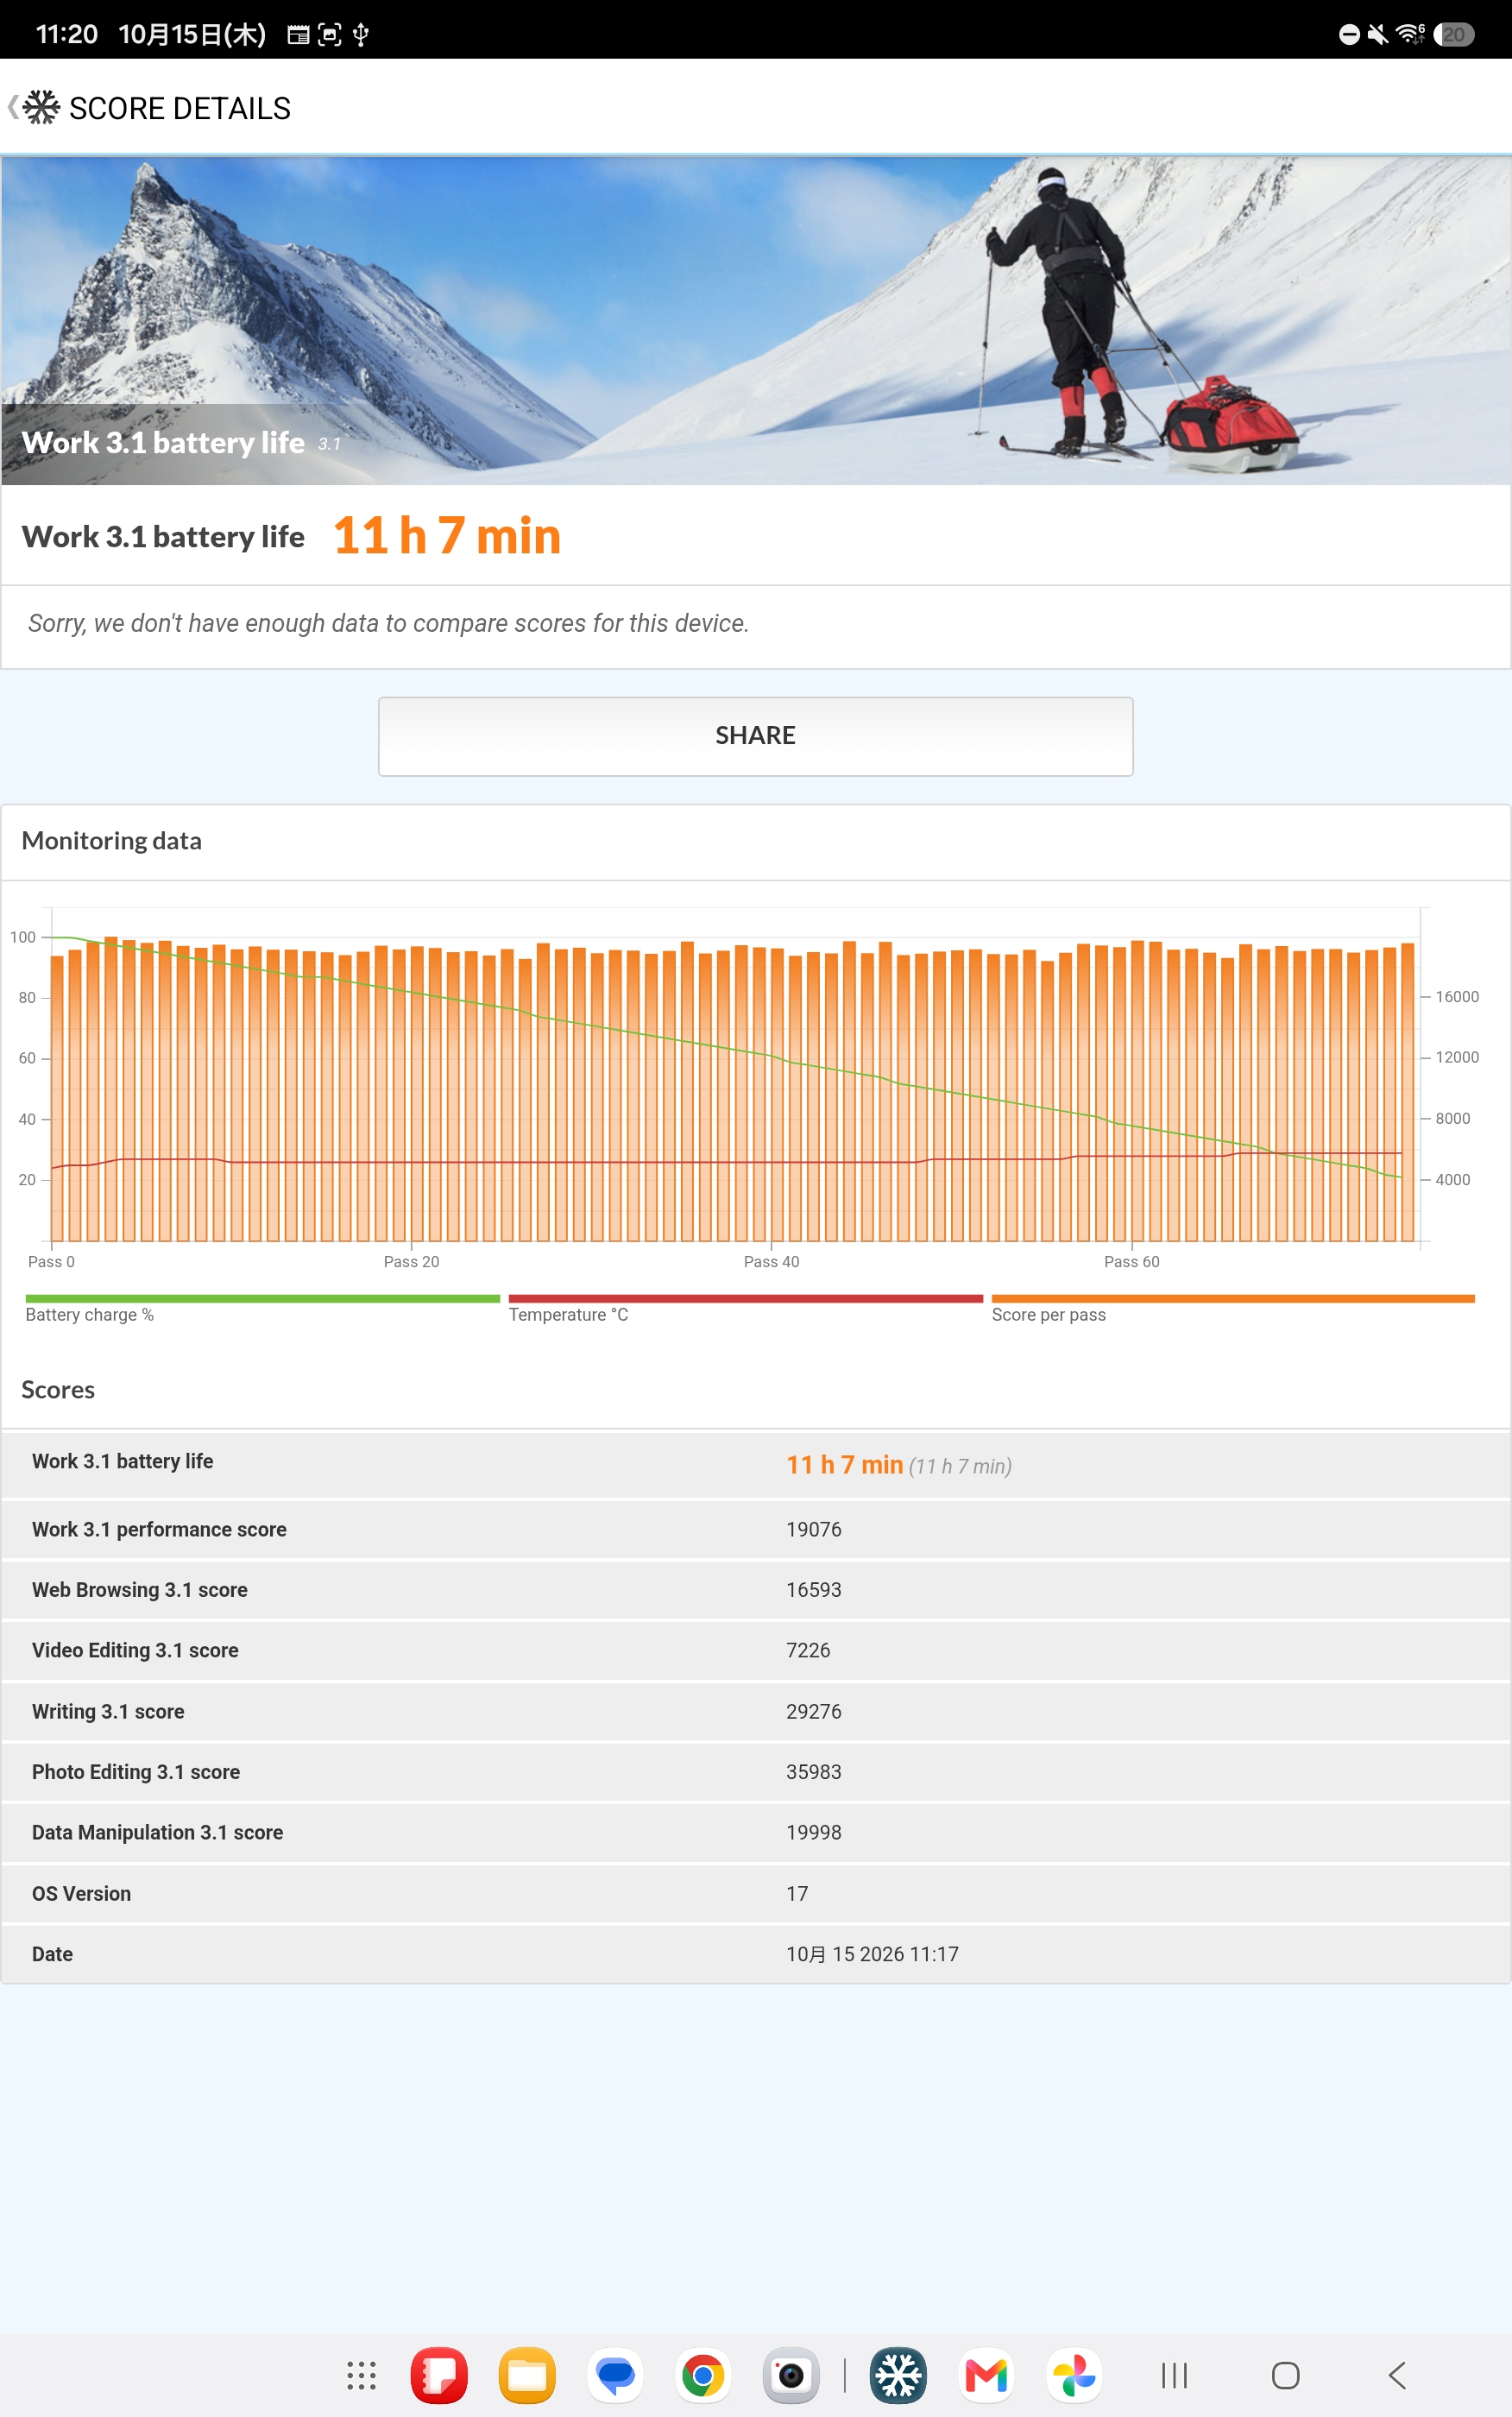
Task: Select Photo Editing 3.1 score row
Action: 756,1772
